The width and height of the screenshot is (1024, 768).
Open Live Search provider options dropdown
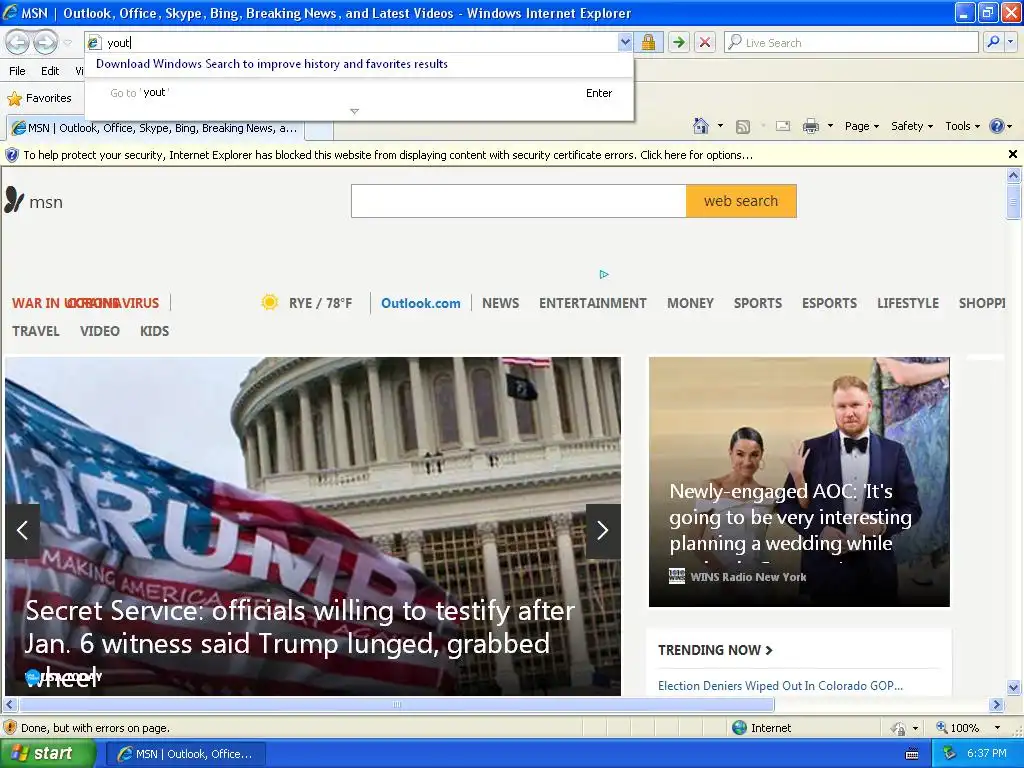(1011, 42)
